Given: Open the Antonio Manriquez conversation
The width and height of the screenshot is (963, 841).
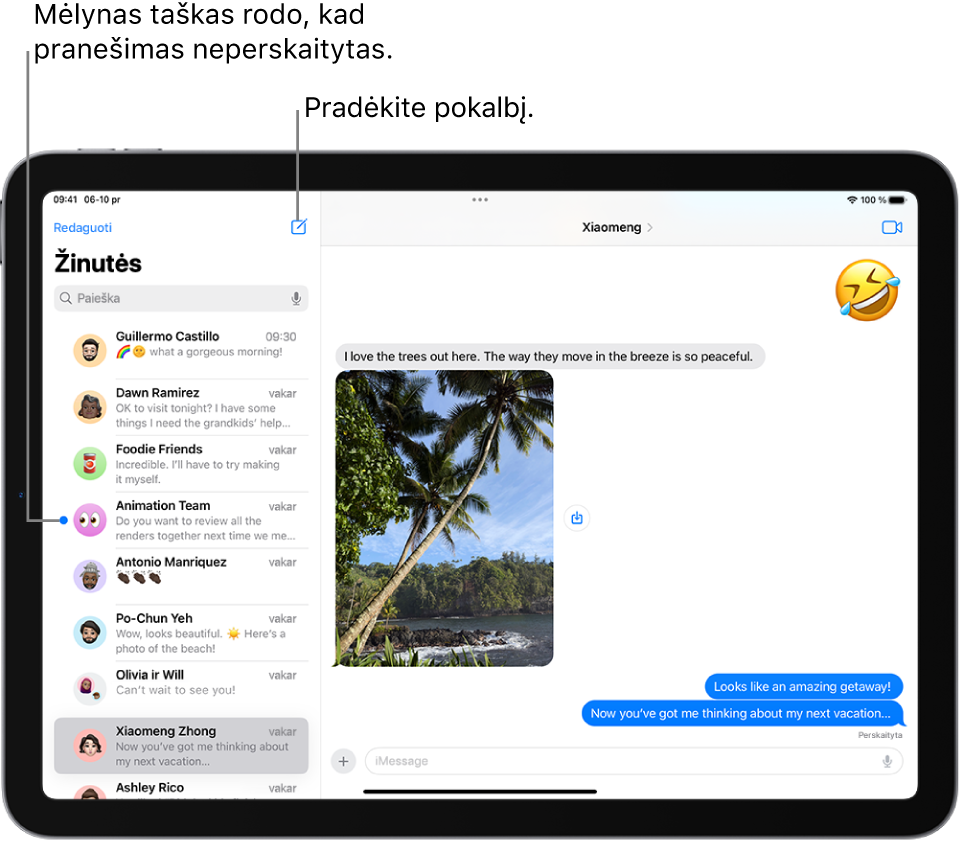Looking at the screenshot, I should point(181,576).
